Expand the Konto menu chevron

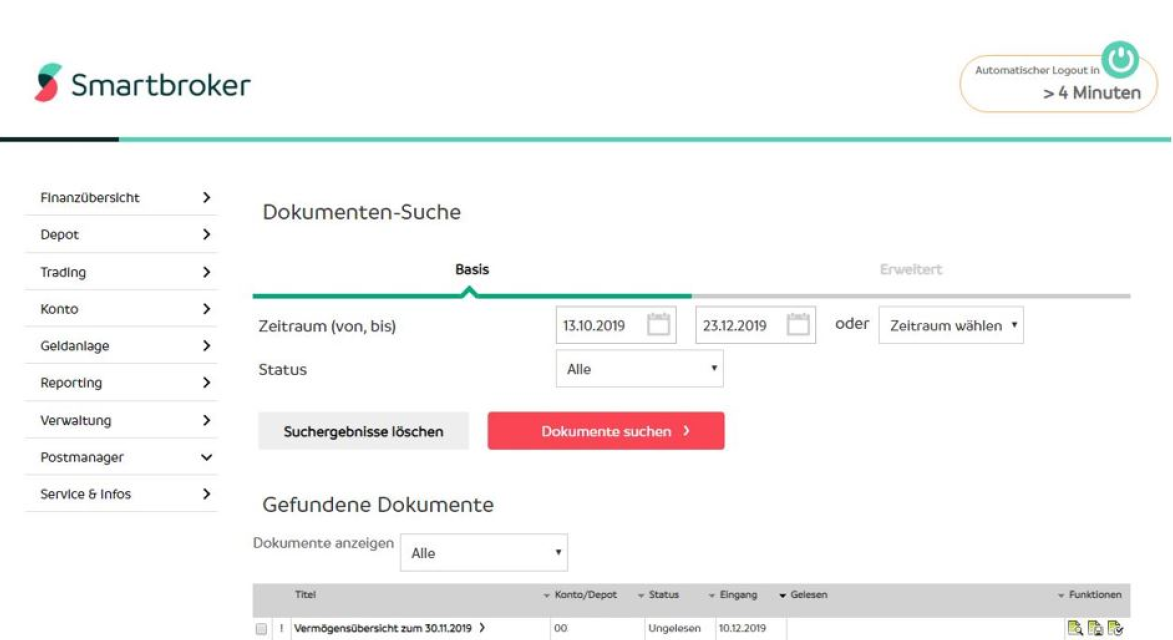click(206, 309)
